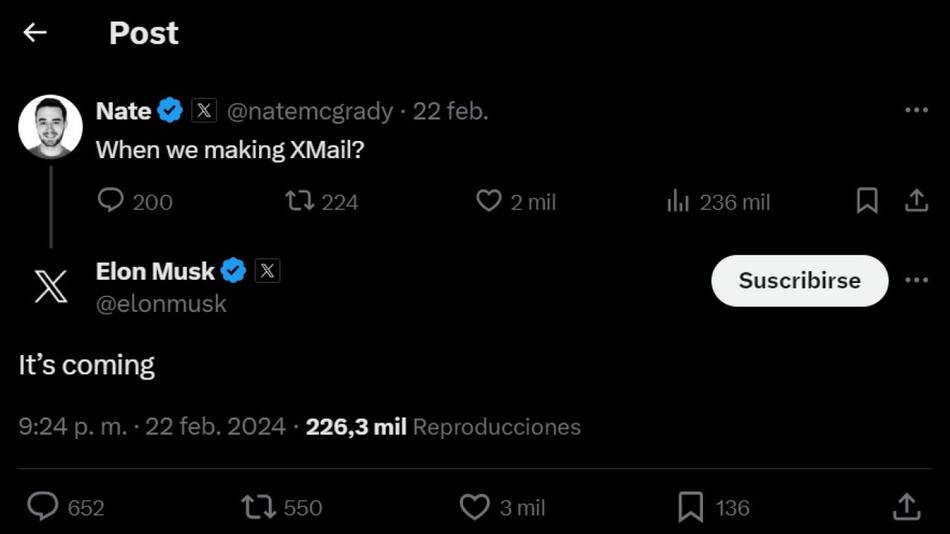Viewport: 950px width, 534px height.
Task: Repost Elon Musk's "It's coming" post
Action: click(x=258, y=507)
